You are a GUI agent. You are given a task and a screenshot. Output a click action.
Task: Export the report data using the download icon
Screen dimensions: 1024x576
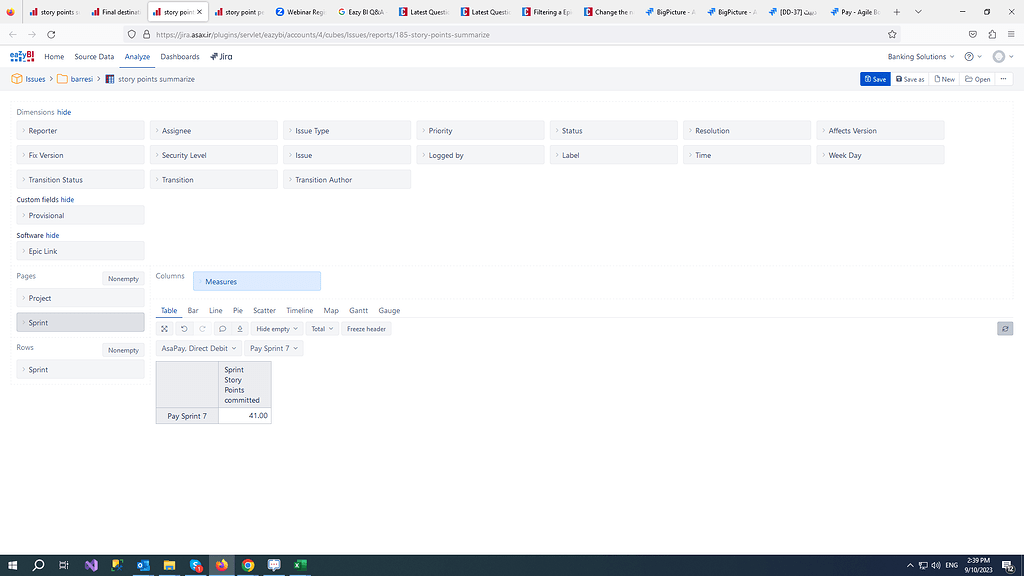[x=239, y=328]
